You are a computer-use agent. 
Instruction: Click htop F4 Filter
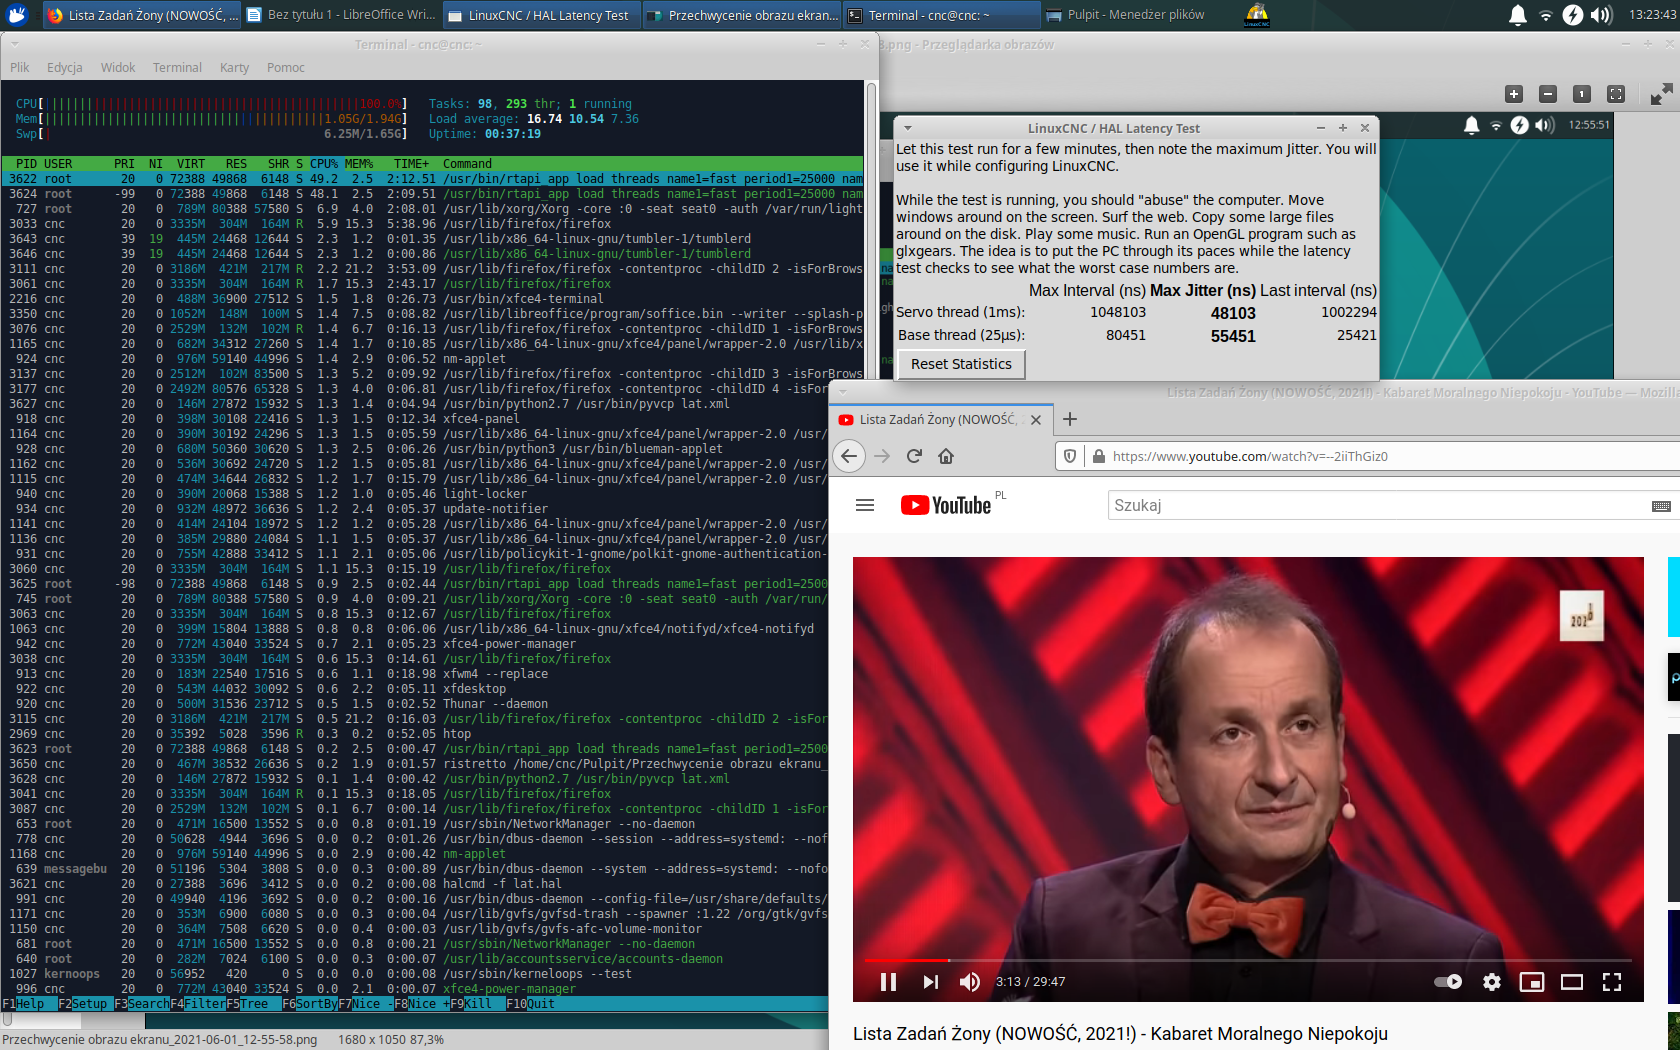[198, 1004]
